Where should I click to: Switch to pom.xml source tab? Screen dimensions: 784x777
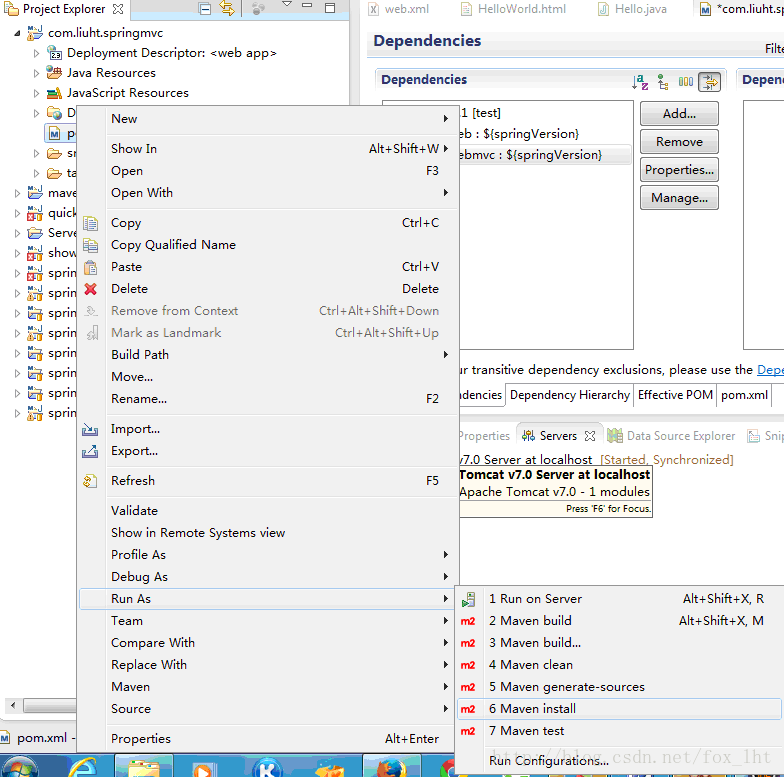click(x=744, y=395)
